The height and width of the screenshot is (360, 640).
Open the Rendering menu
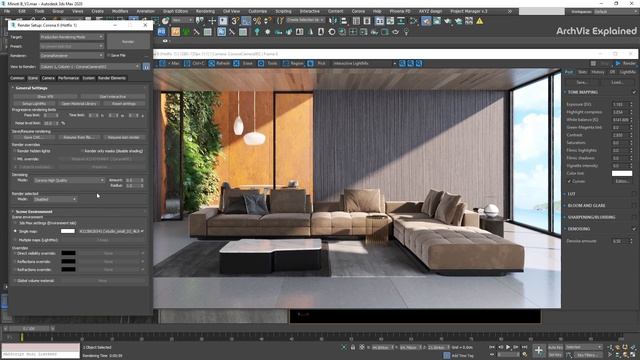pos(205,11)
